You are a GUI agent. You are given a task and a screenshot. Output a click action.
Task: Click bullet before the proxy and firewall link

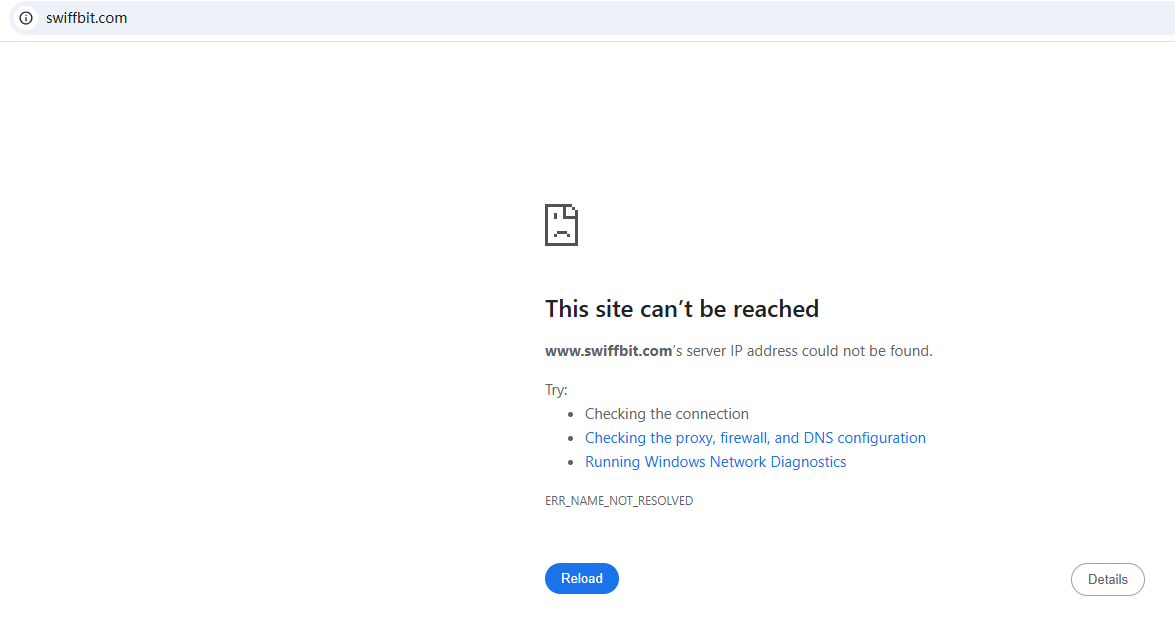click(x=570, y=439)
